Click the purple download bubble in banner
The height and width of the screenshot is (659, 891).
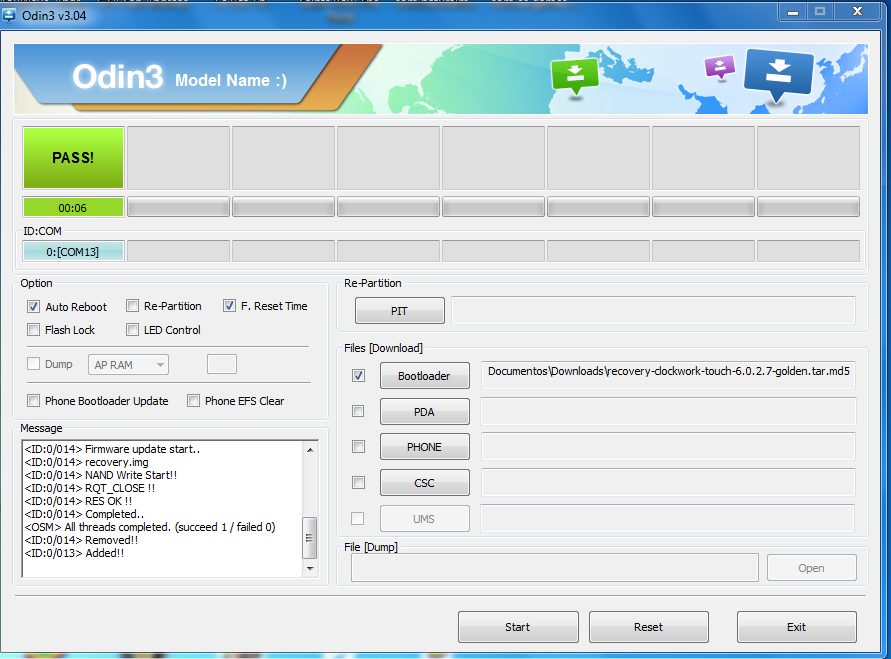click(719, 68)
